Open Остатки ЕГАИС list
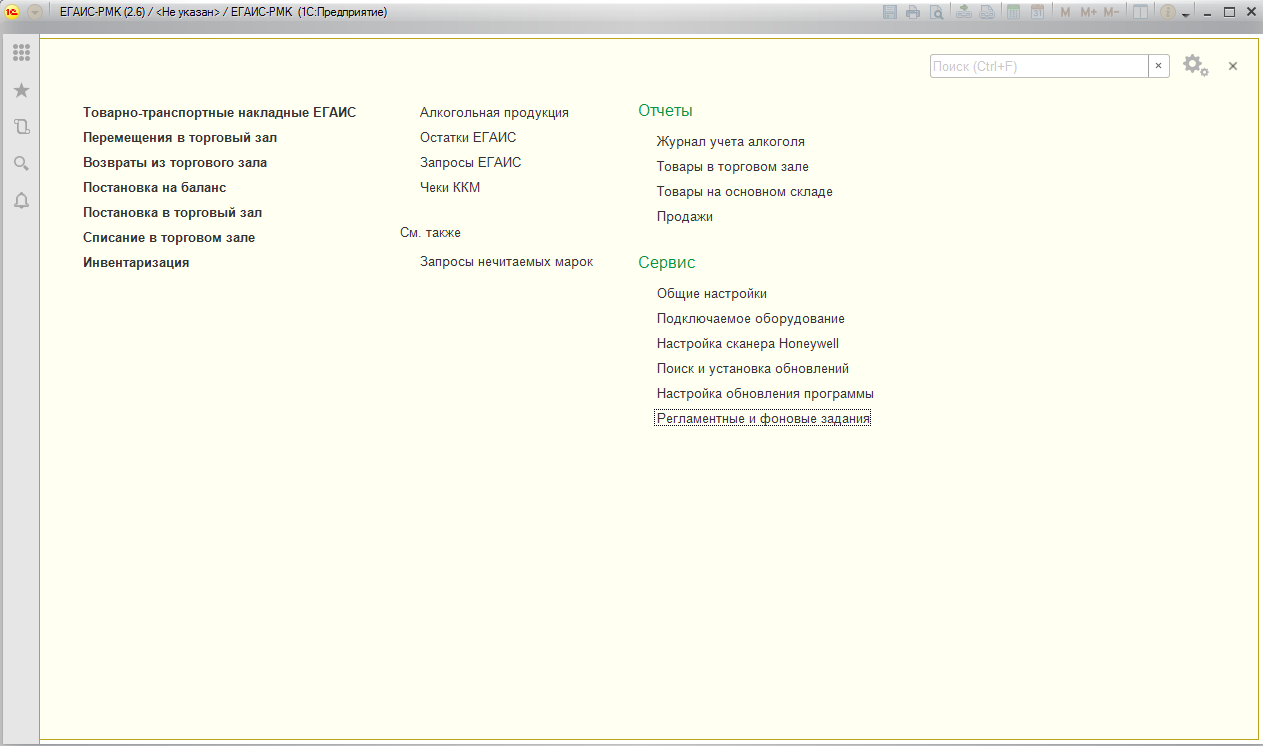Image resolution: width=1263 pixels, height=746 pixels. pyautogui.click(x=467, y=138)
